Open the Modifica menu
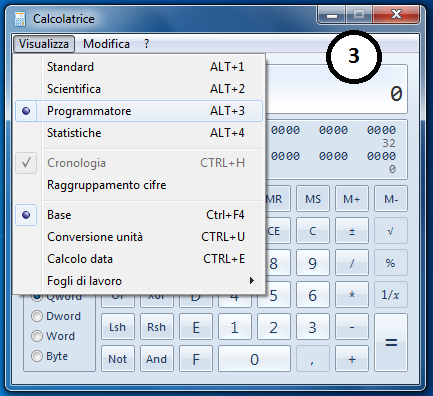The height and width of the screenshot is (396, 433). pyautogui.click(x=106, y=44)
